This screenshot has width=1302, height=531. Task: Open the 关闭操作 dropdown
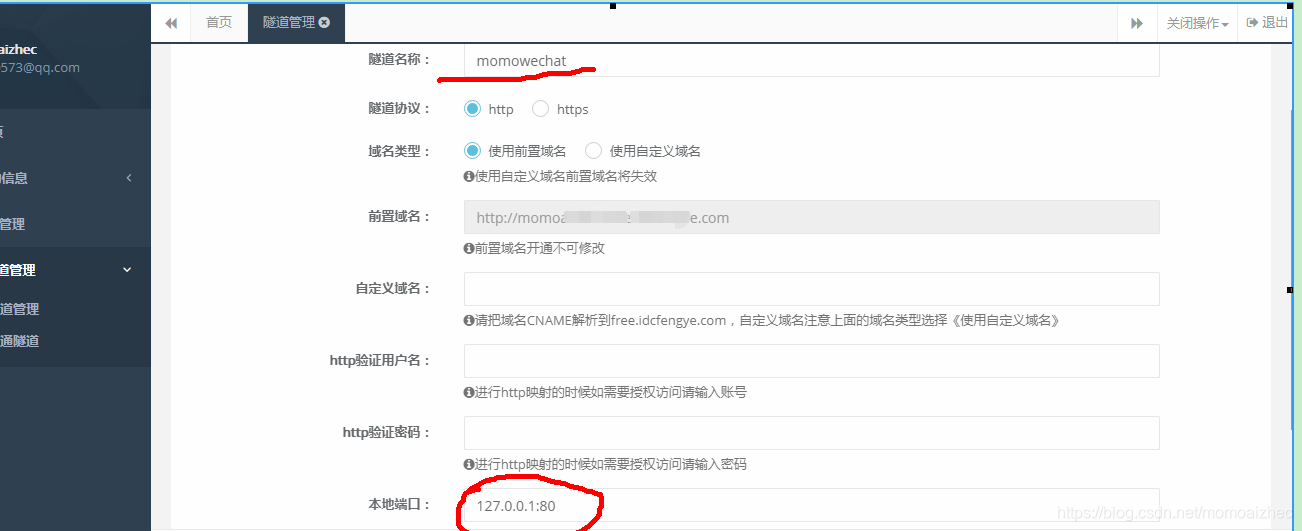[x=1197, y=23]
